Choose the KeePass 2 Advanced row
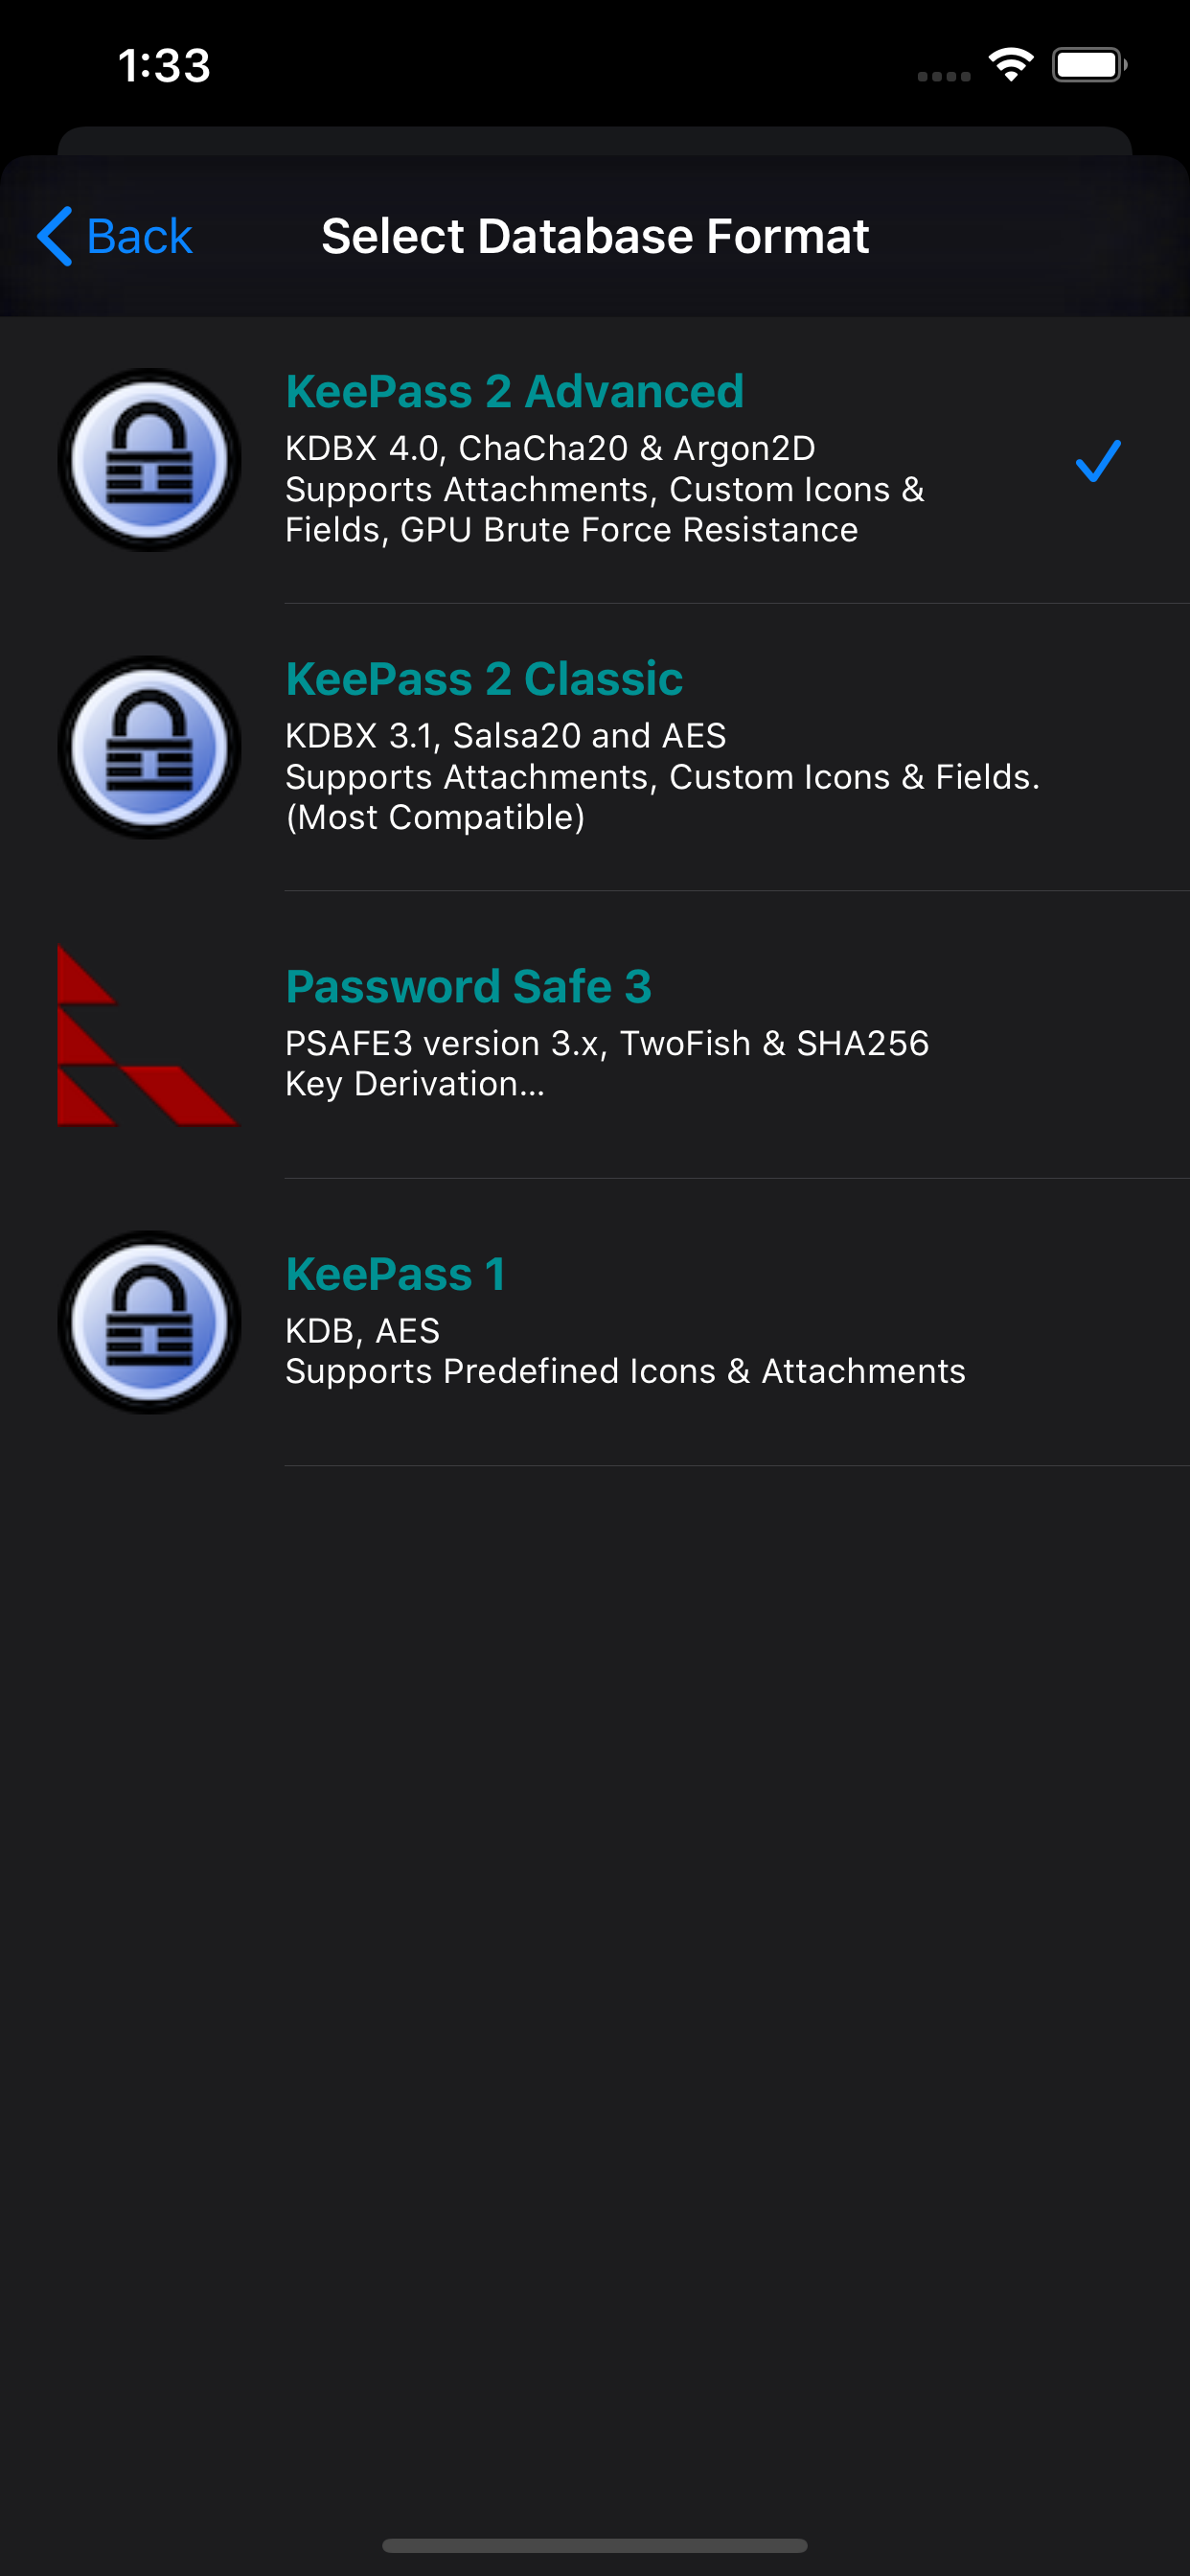Image resolution: width=1190 pixels, height=2576 pixels. 595,458
